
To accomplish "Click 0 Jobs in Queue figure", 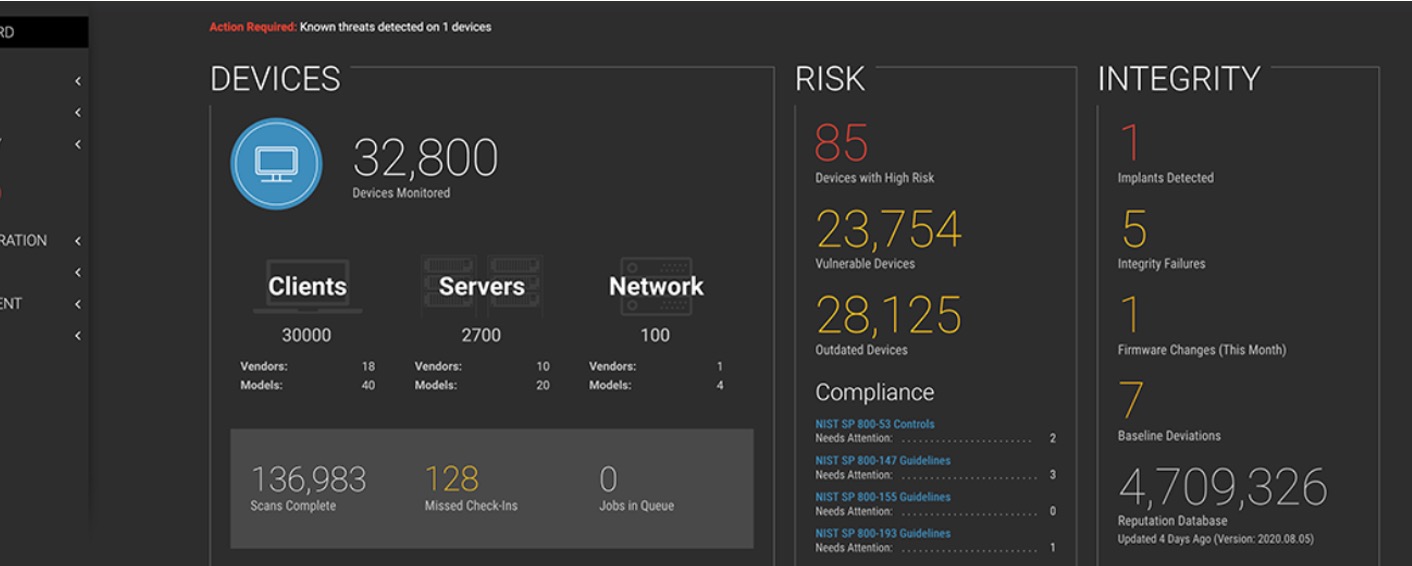I will [608, 479].
